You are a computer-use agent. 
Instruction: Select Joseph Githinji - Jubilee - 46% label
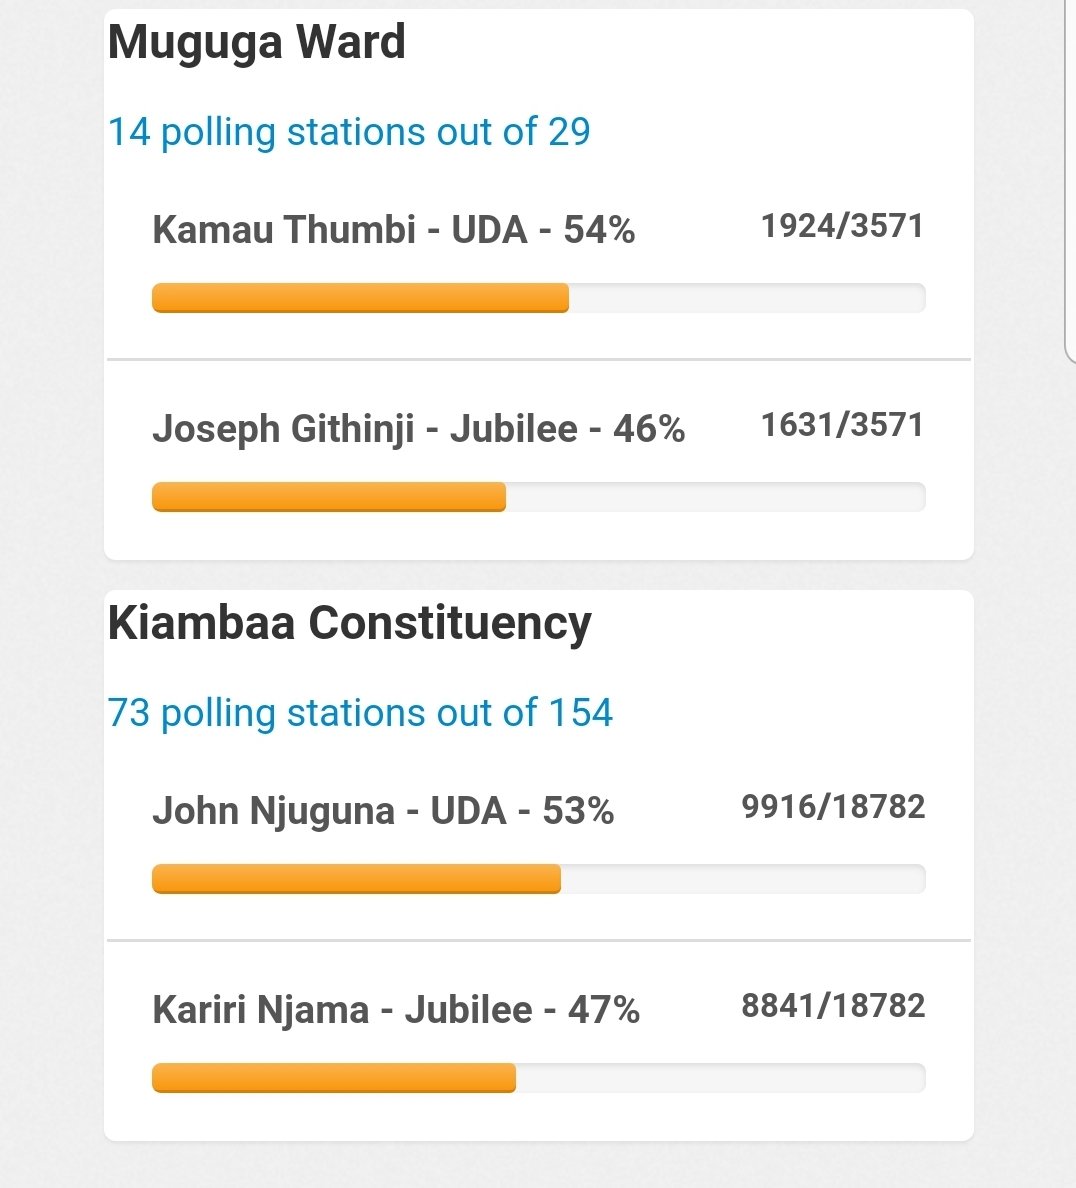click(x=418, y=429)
